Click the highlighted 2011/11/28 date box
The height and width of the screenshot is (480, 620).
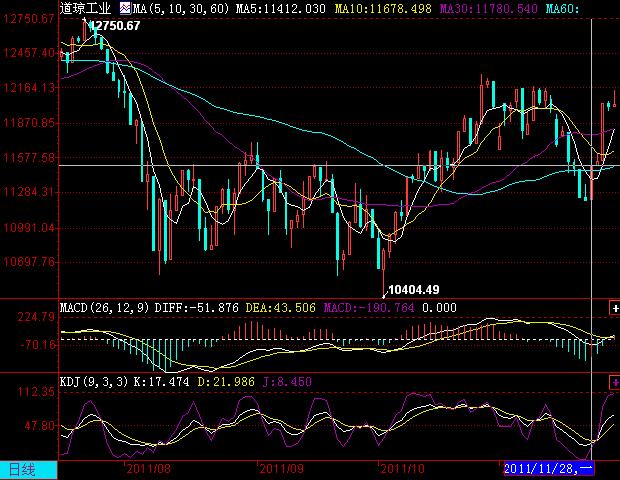548,469
